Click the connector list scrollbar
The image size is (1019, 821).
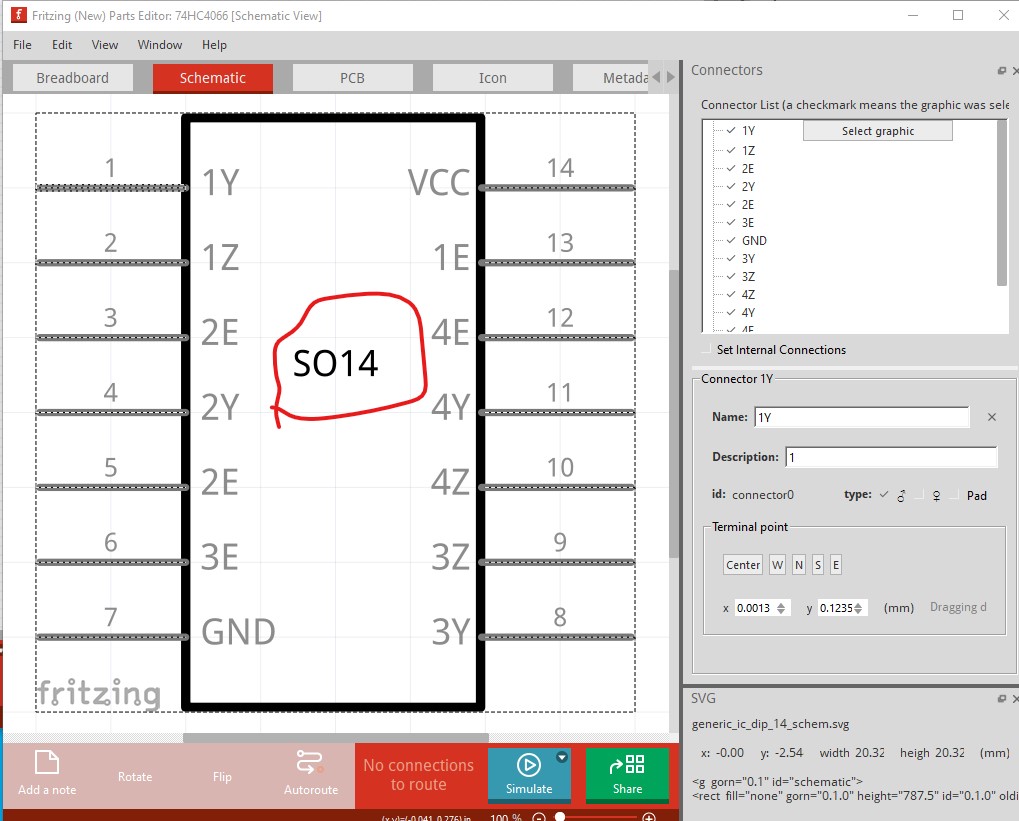click(1001, 202)
